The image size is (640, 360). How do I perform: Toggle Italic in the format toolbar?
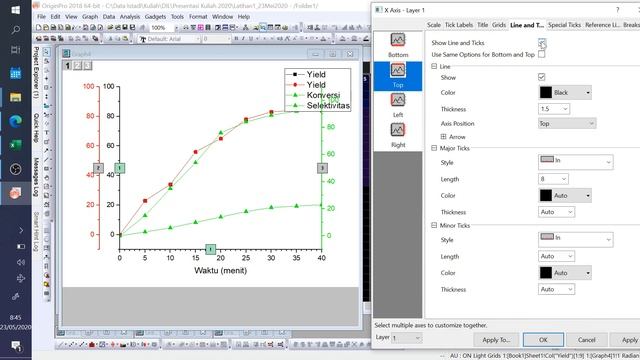coord(243,39)
